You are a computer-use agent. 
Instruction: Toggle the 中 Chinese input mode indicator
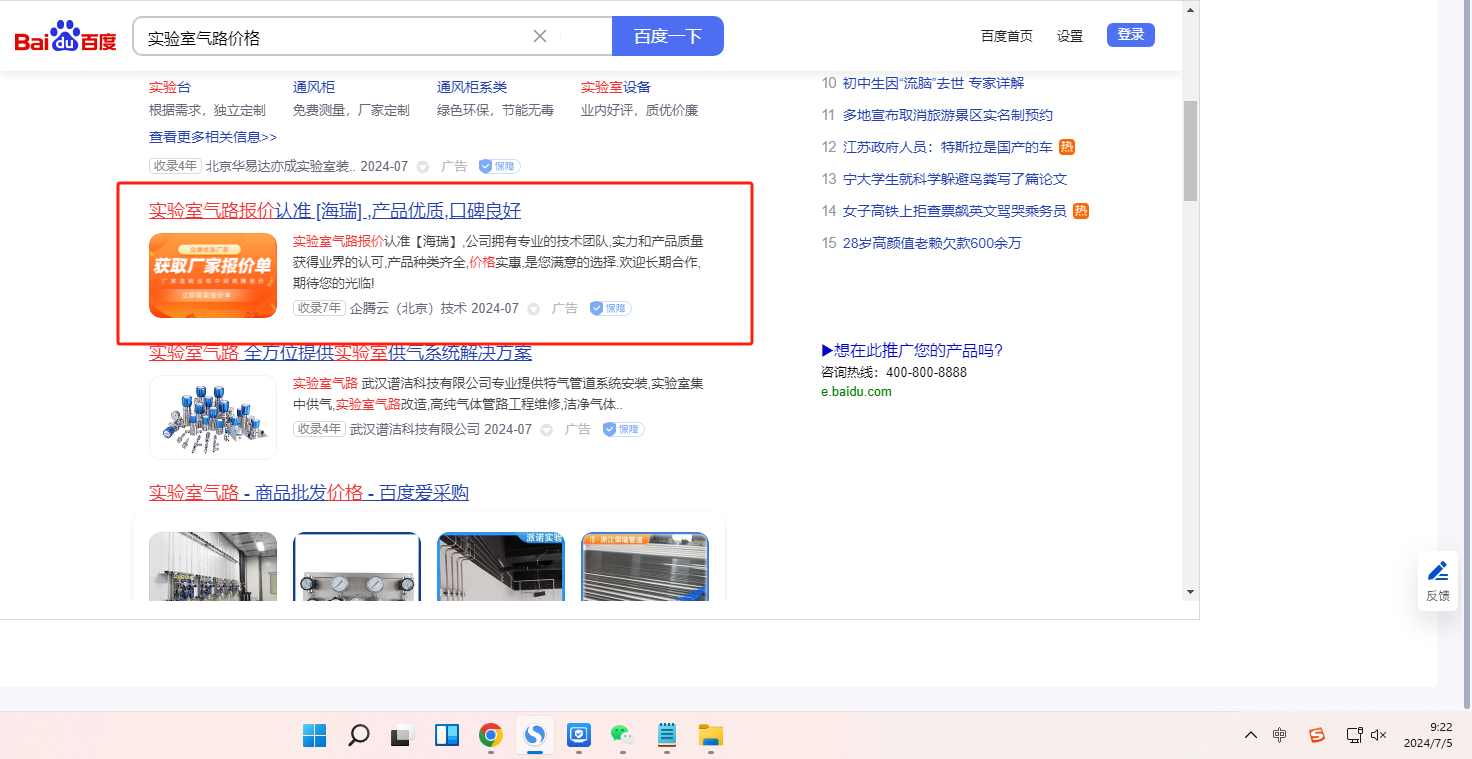1280,735
